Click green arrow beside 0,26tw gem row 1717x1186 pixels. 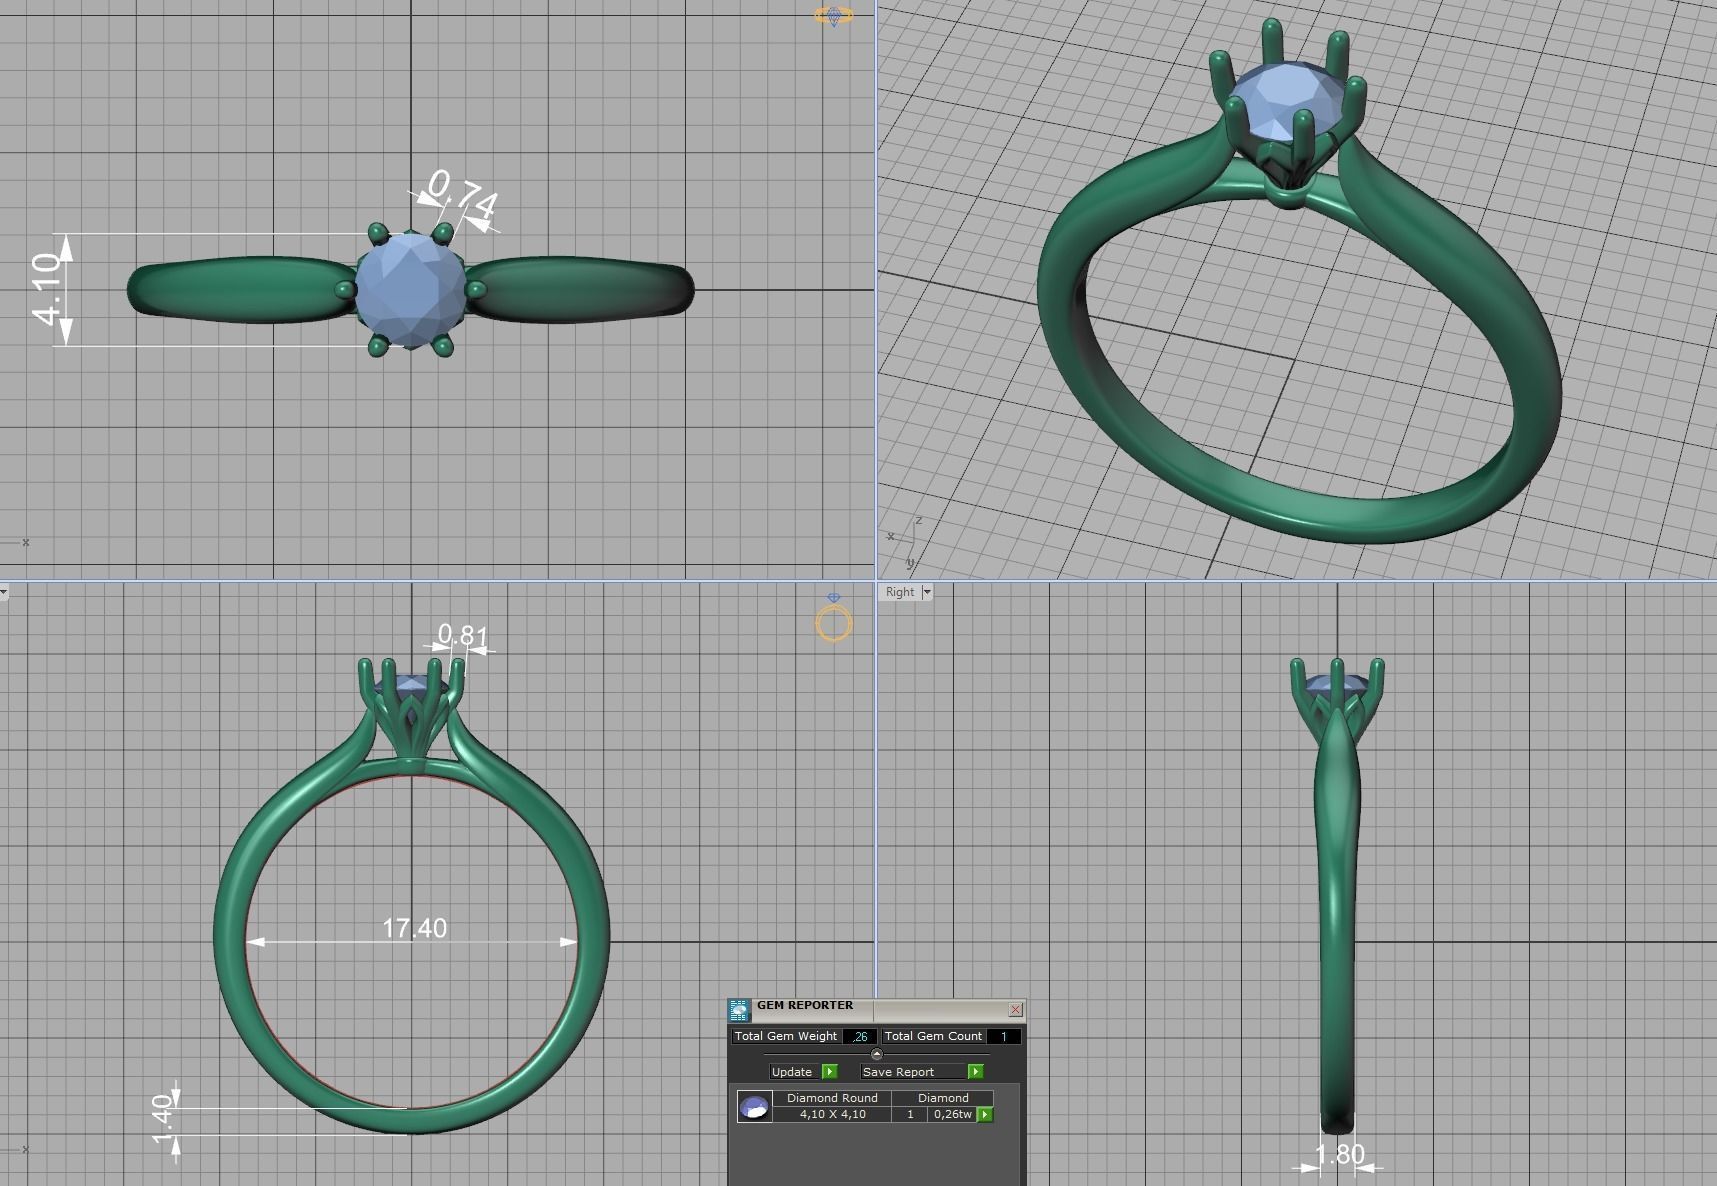pos(985,1114)
